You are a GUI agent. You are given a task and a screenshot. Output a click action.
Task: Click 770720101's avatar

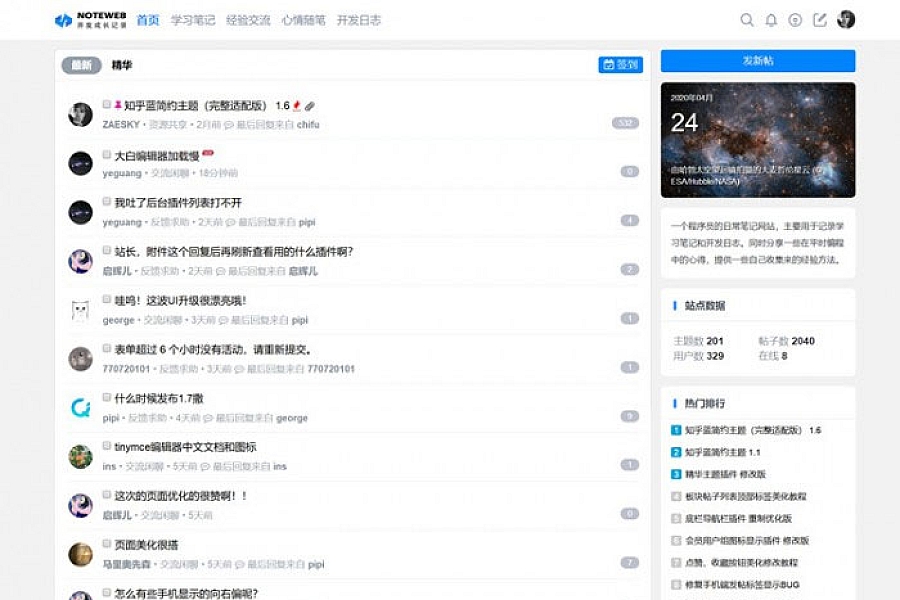(80, 359)
